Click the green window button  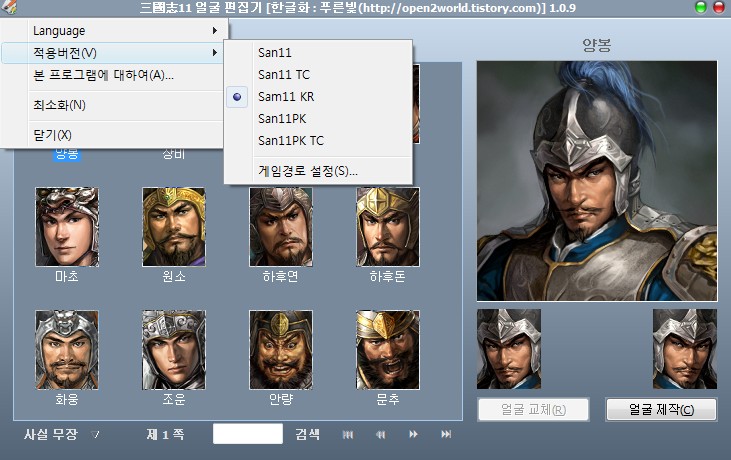(701, 7)
